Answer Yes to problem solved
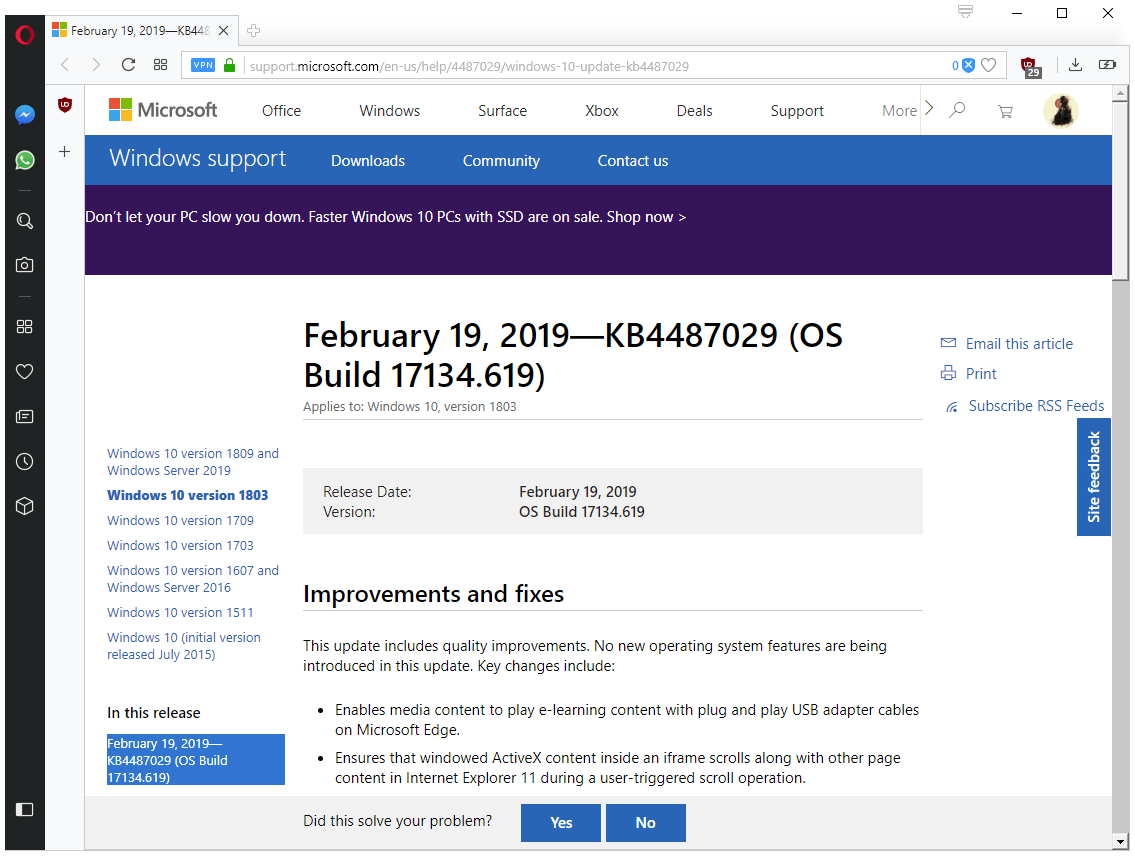1135x857 pixels. [x=561, y=823]
